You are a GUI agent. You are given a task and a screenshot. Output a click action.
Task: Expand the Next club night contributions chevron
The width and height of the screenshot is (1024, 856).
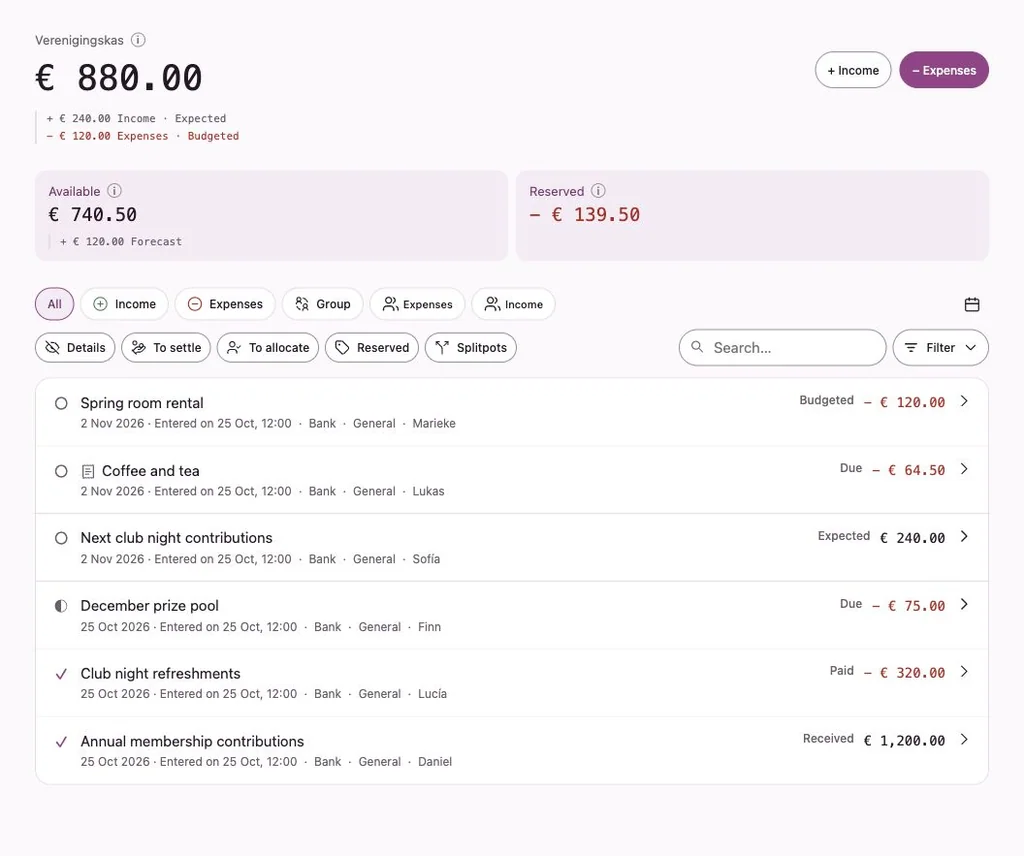click(x=964, y=536)
